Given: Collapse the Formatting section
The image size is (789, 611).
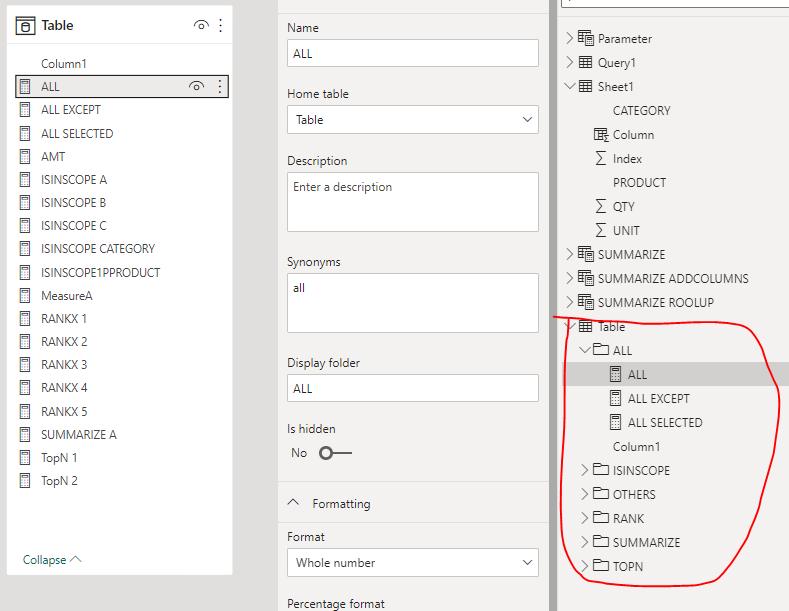Looking at the screenshot, I should 295,503.
